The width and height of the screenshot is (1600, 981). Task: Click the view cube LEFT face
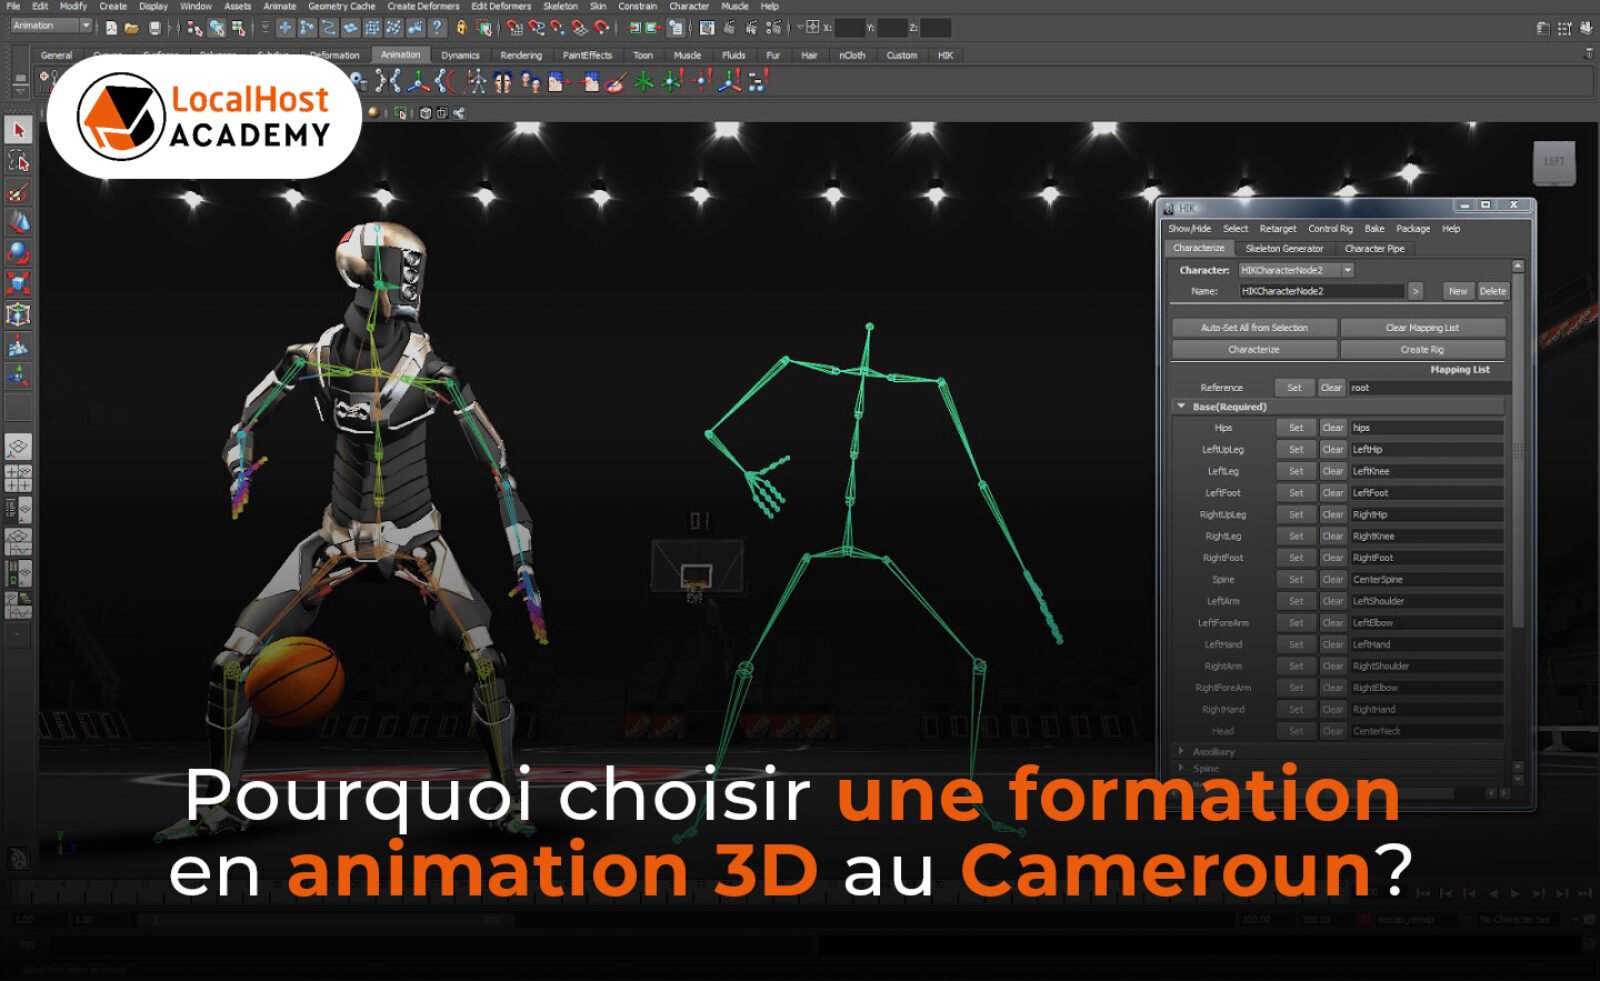tap(1554, 162)
